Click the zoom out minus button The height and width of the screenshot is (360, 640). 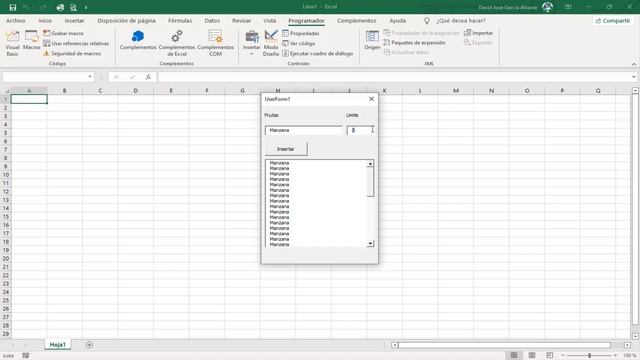(x=563, y=356)
